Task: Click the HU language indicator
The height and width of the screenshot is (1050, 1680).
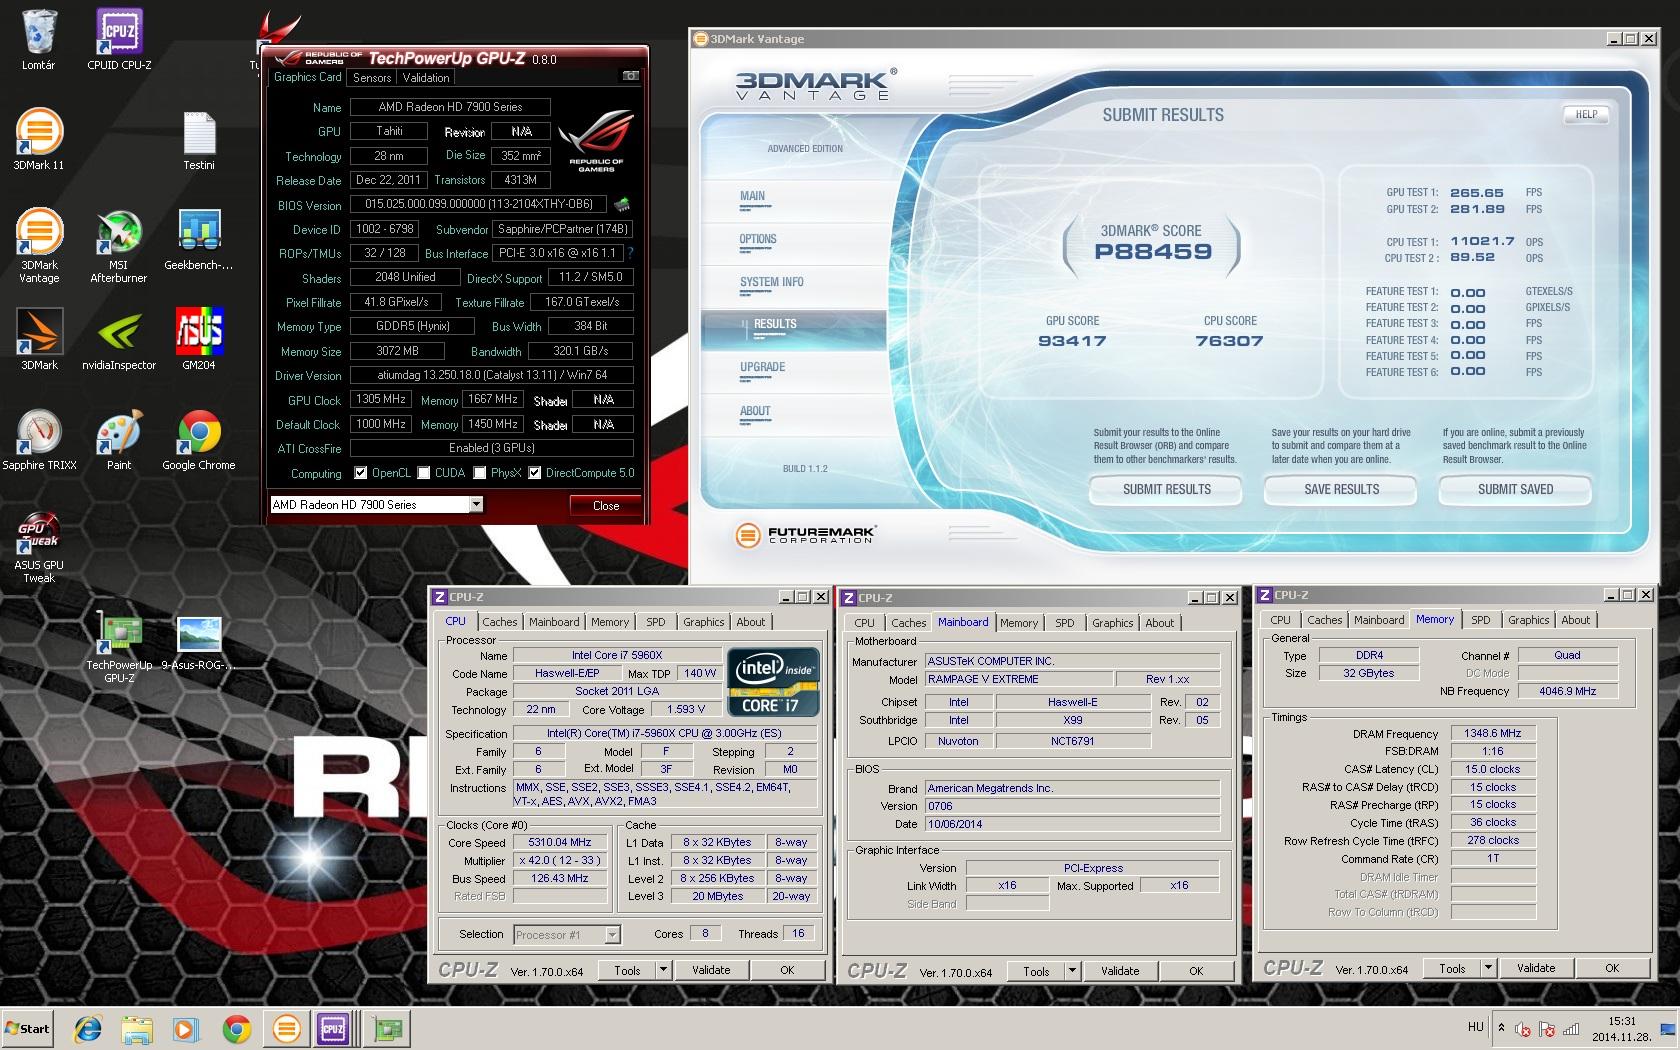Action: 1476,1027
